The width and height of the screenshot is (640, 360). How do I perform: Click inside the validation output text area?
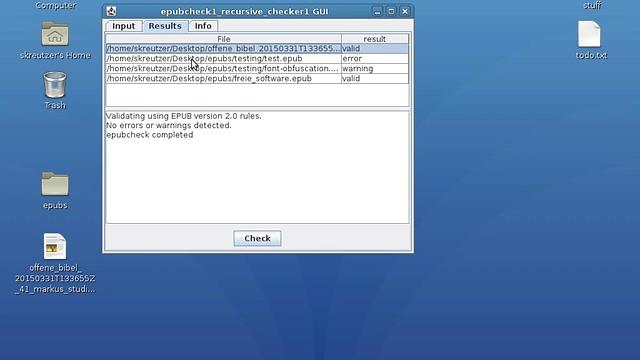point(257,167)
